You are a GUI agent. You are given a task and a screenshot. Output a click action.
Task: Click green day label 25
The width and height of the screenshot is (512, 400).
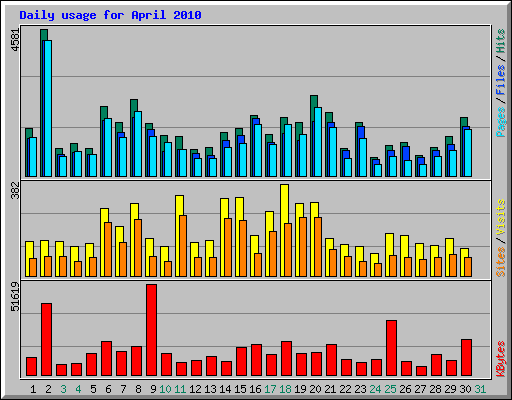pyautogui.click(x=390, y=389)
